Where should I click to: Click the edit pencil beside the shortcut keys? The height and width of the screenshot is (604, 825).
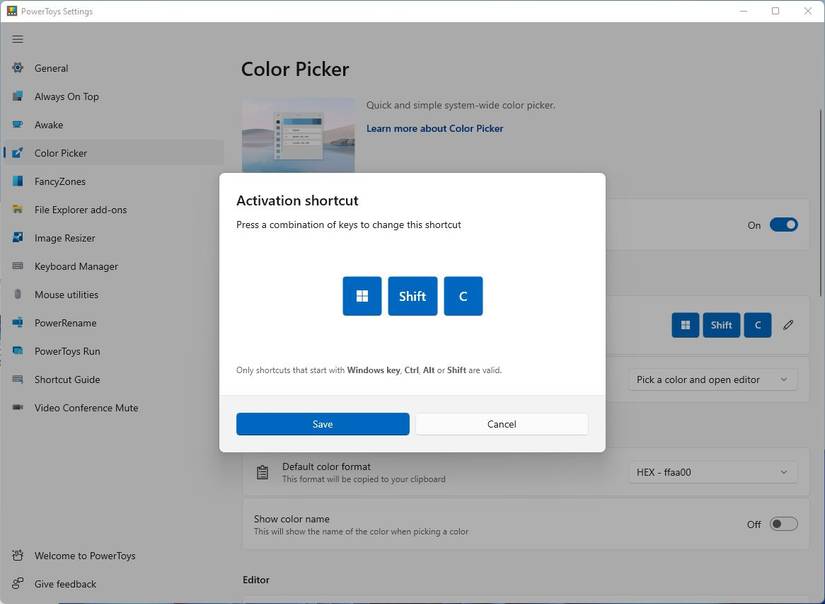tap(788, 325)
